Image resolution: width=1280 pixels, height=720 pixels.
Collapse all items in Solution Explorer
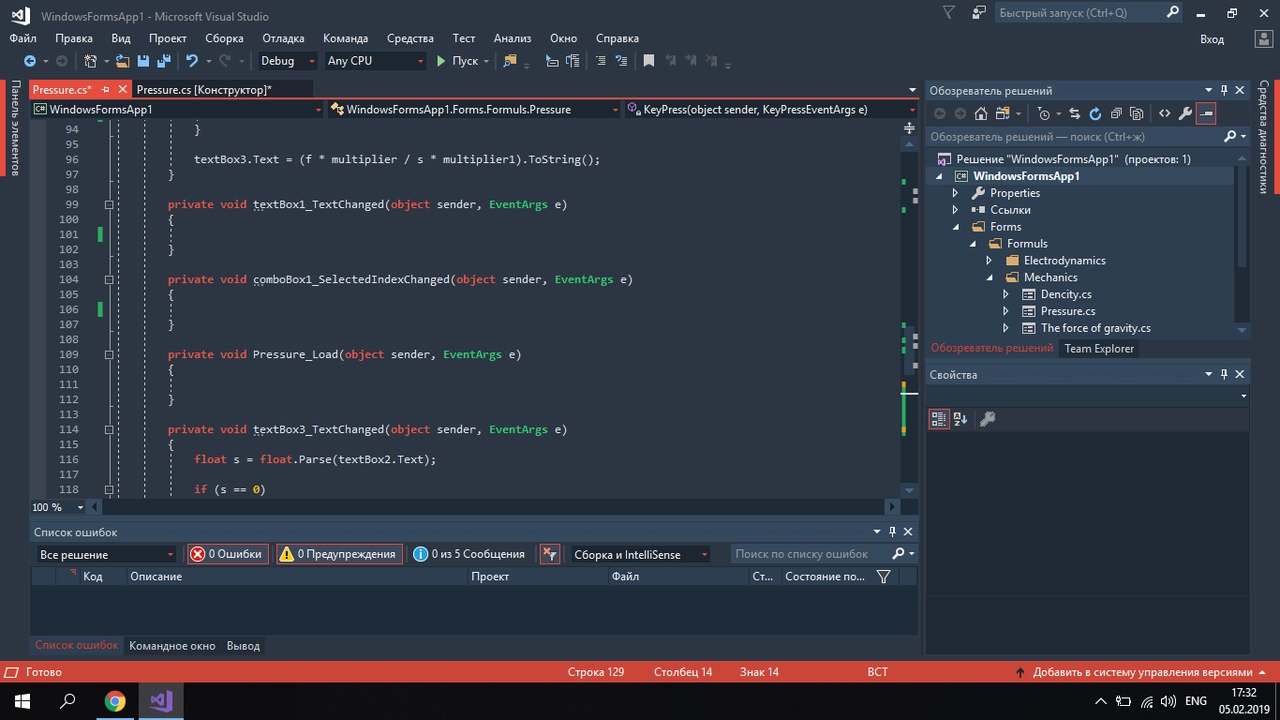tap(1116, 114)
